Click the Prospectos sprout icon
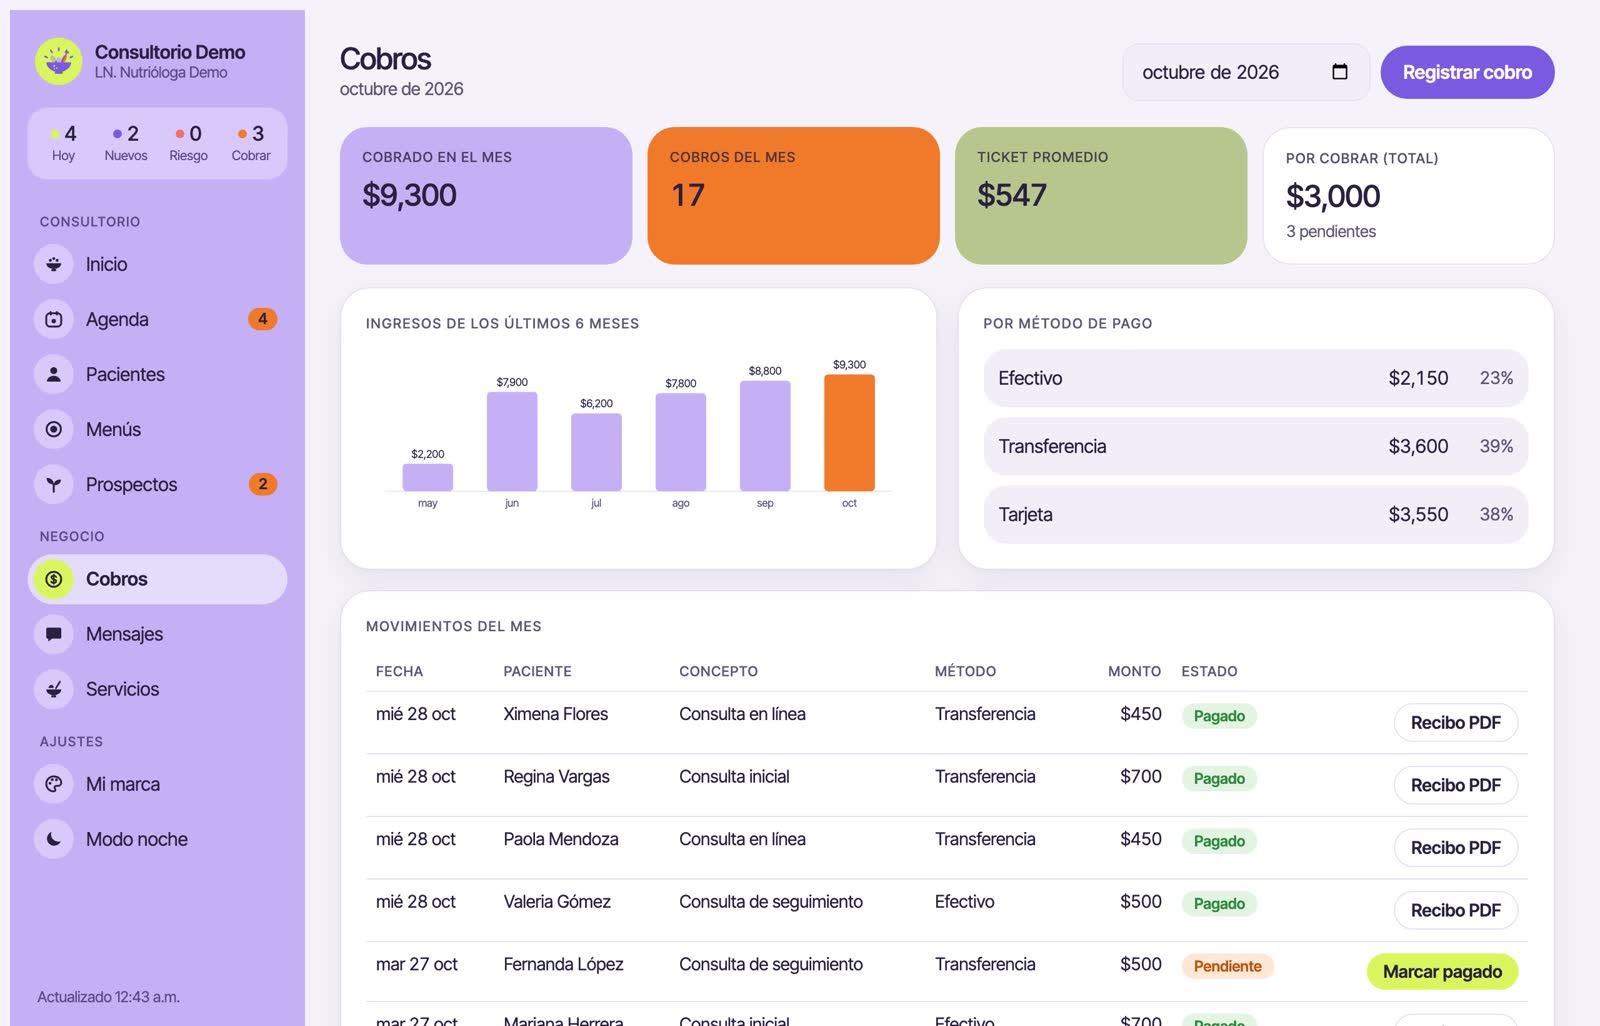 pyautogui.click(x=54, y=484)
